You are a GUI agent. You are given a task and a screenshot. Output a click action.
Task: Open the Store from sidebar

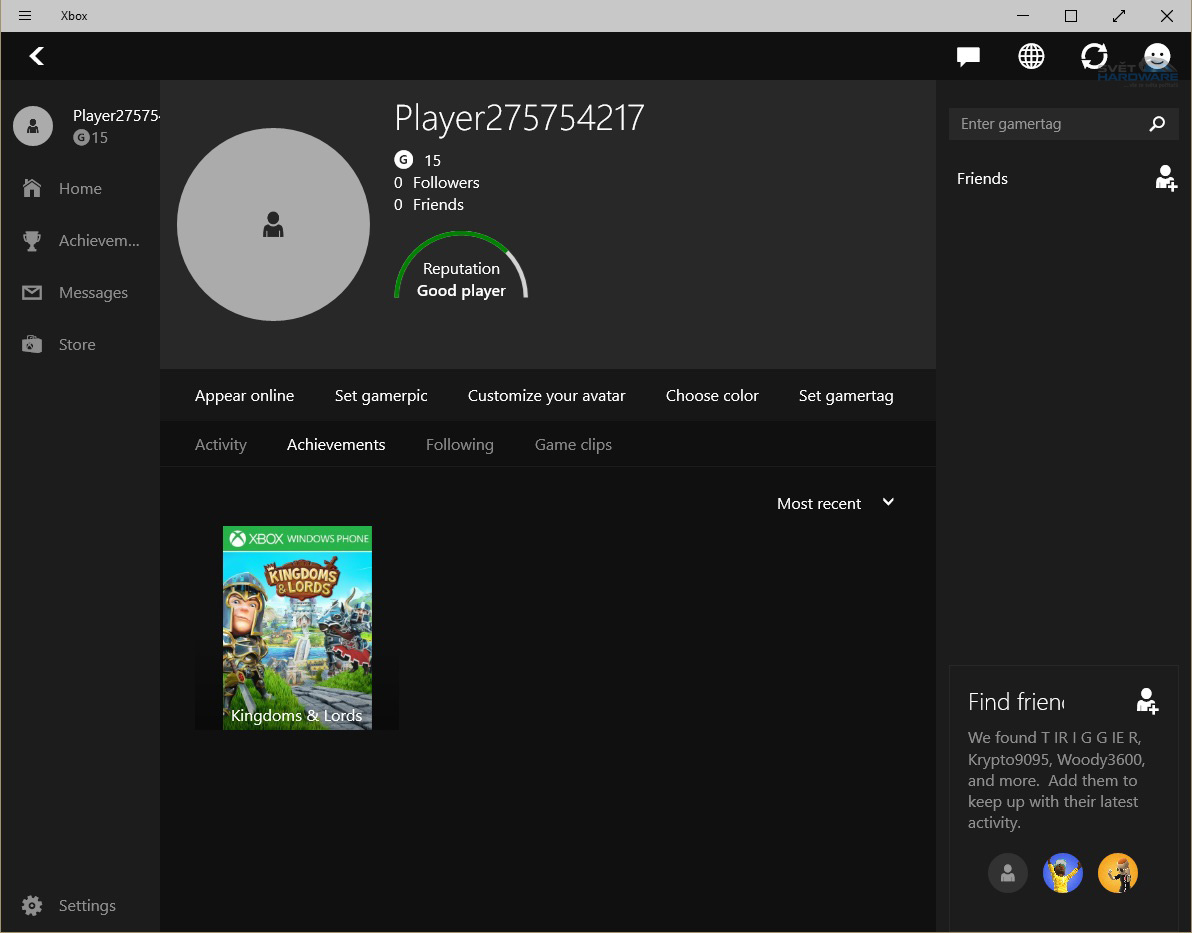[x=76, y=345]
